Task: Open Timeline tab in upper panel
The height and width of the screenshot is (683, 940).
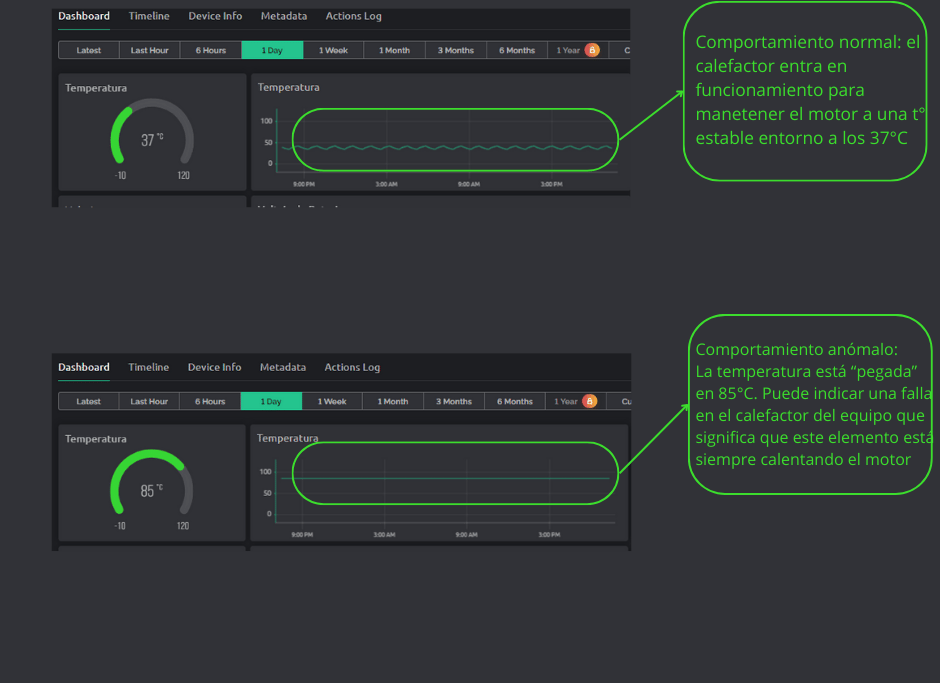Action: coord(149,16)
